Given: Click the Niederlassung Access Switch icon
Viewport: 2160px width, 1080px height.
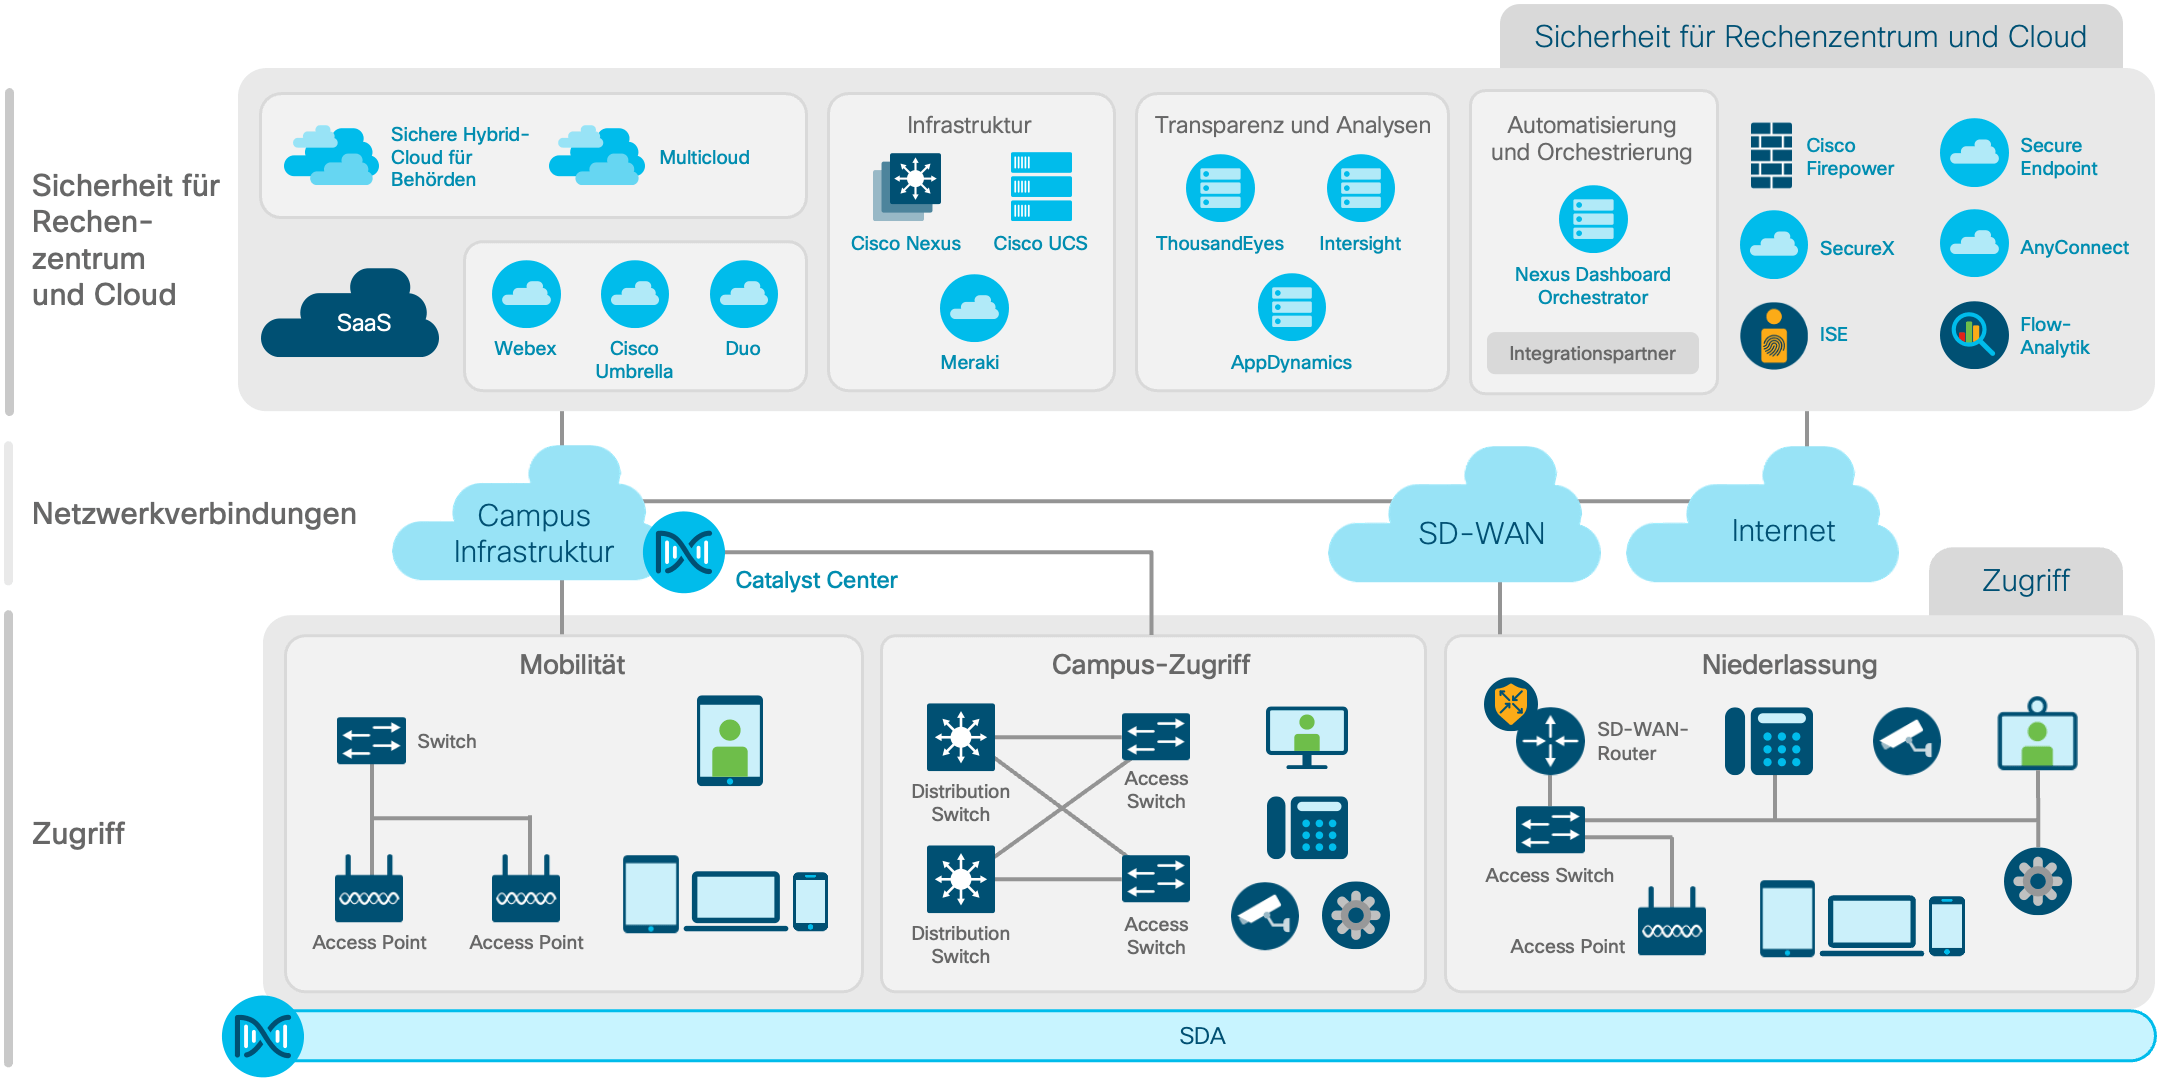Looking at the screenshot, I should 1550,829.
